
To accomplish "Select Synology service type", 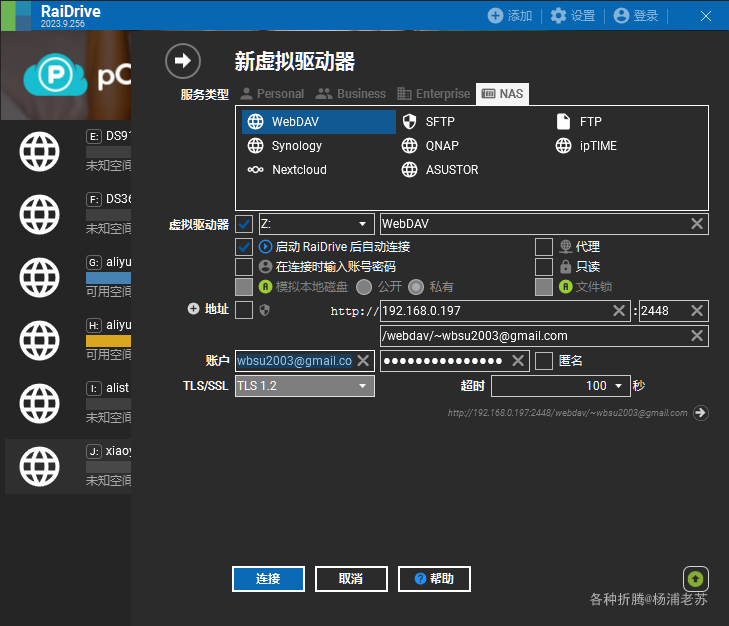I will coord(285,146).
